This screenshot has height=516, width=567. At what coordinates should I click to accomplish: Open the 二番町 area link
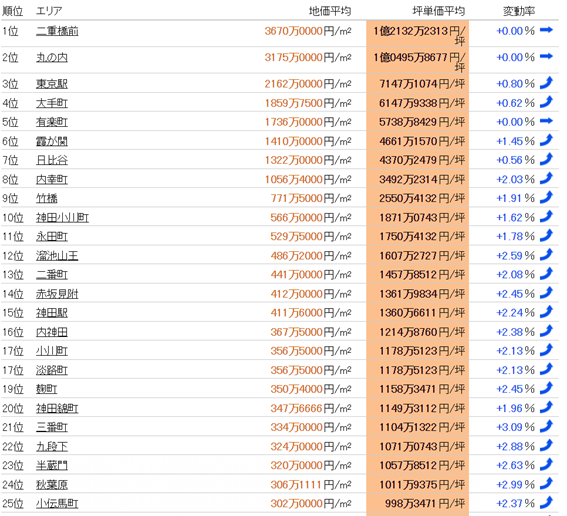(x=52, y=275)
